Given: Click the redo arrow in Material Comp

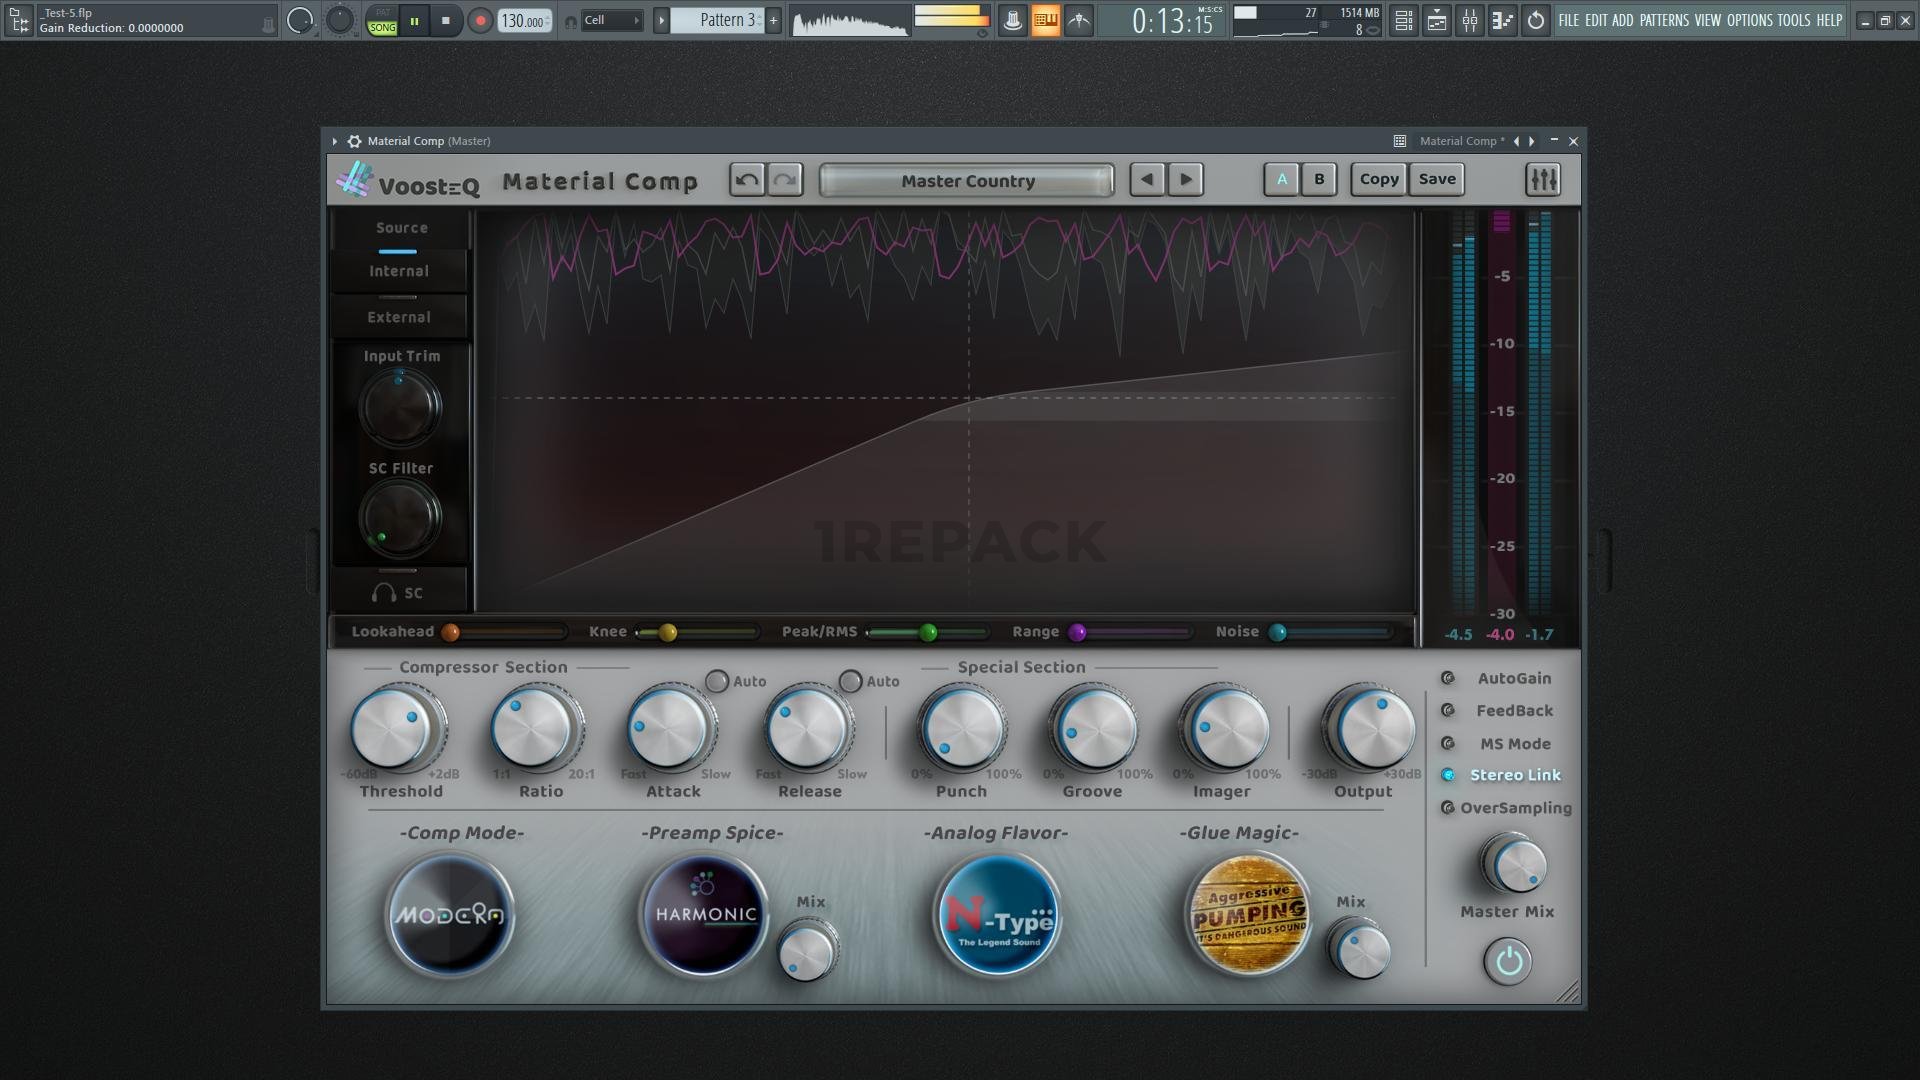Looking at the screenshot, I should pyautogui.click(x=786, y=180).
